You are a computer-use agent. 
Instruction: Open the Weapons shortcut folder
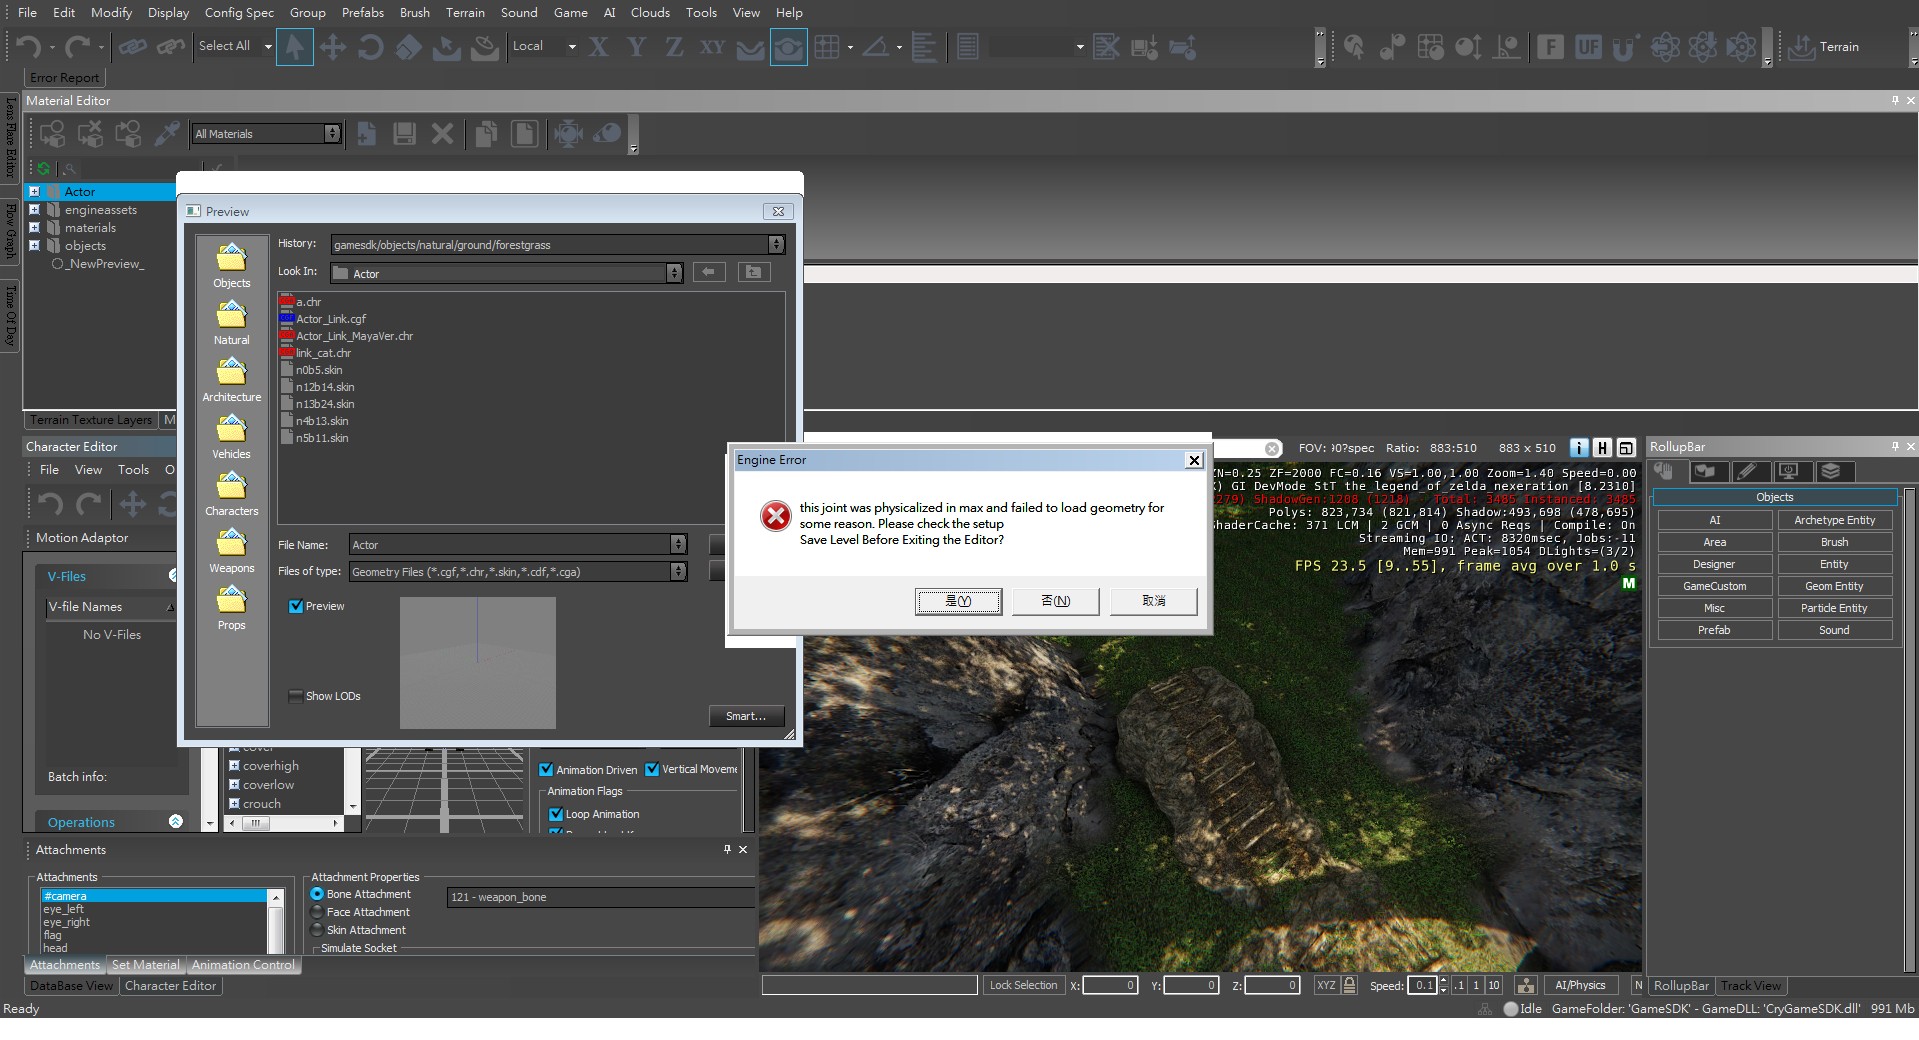click(232, 551)
